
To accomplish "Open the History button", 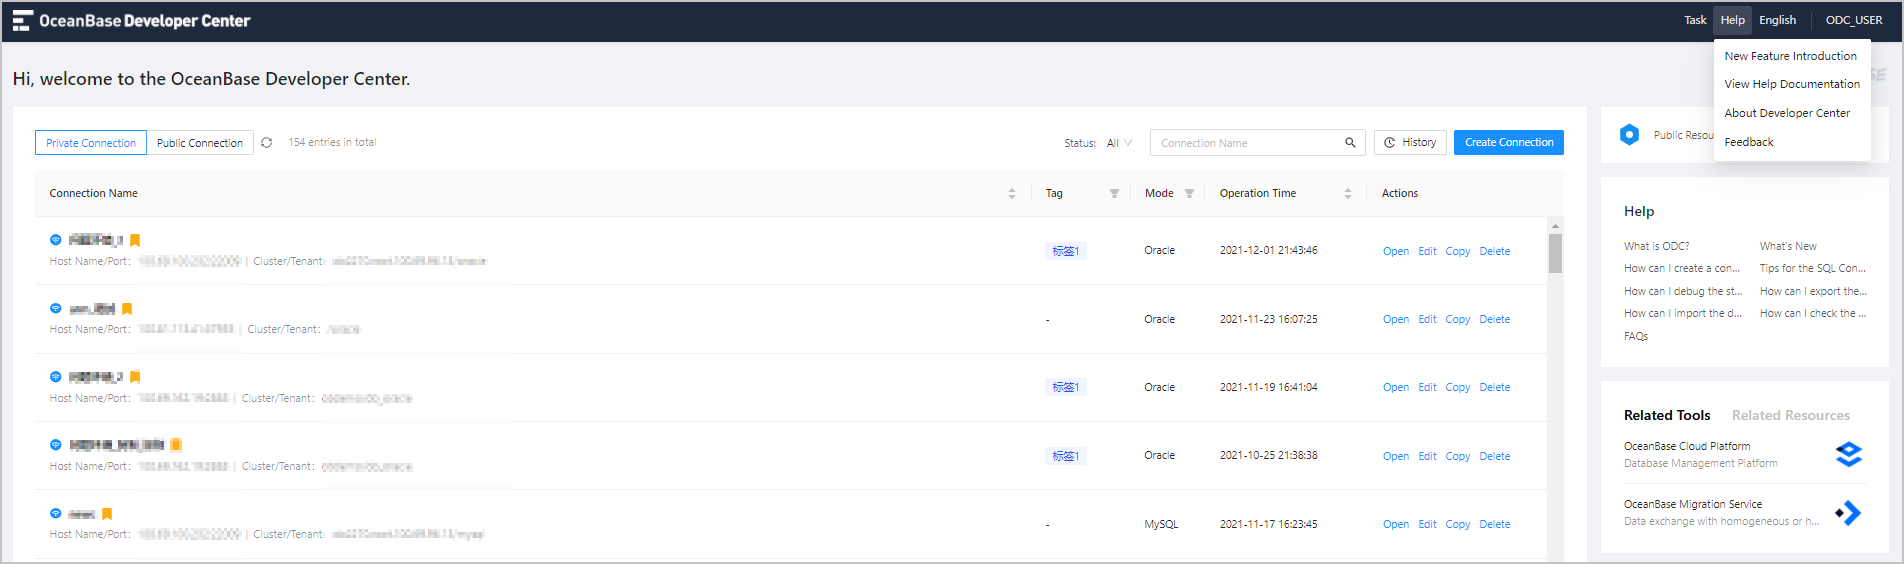I will (1410, 142).
